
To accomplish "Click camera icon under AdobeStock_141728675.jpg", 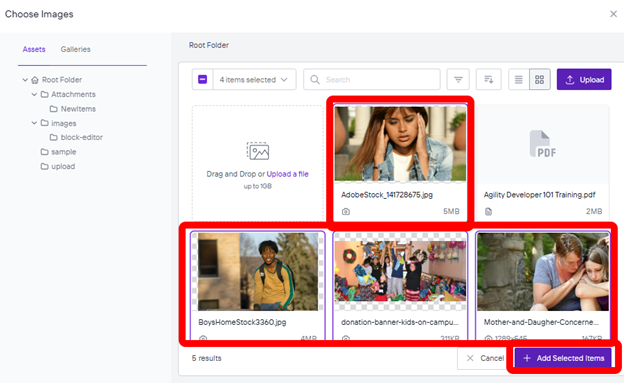I will [346, 211].
